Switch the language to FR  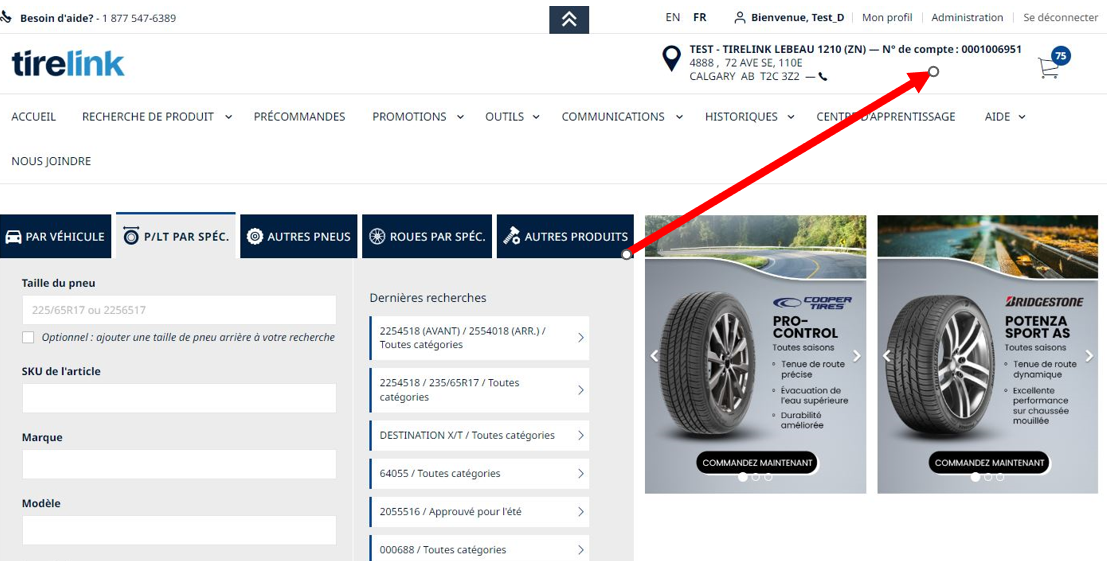[x=700, y=18]
